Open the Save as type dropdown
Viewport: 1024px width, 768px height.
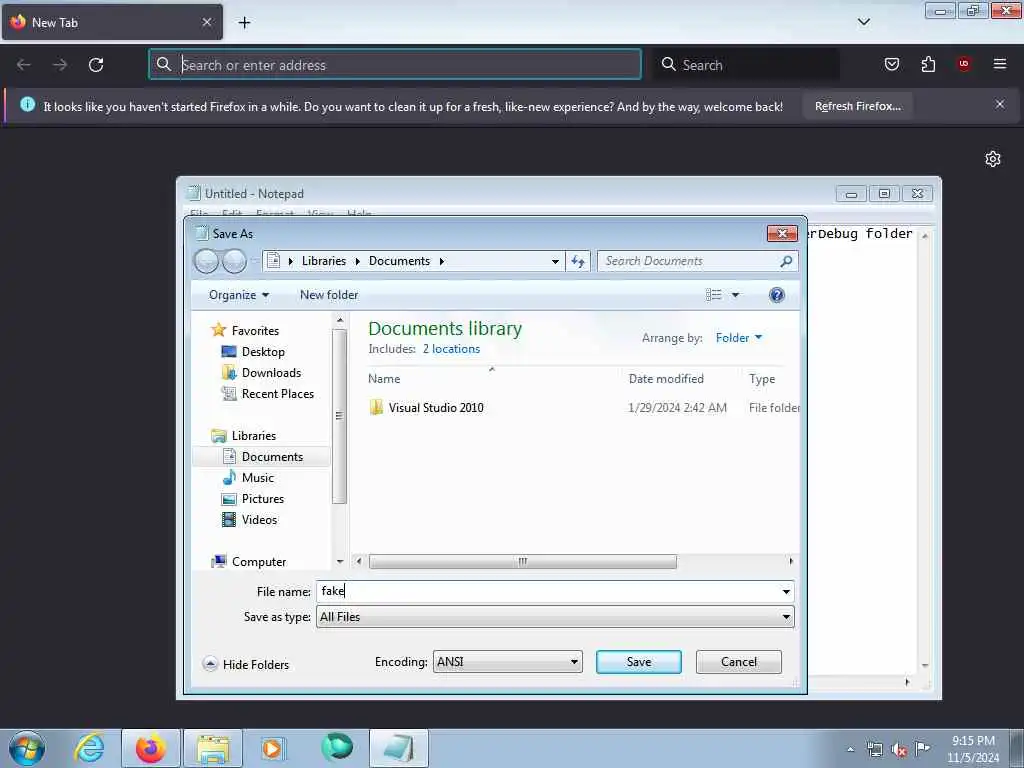(x=555, y=617)
